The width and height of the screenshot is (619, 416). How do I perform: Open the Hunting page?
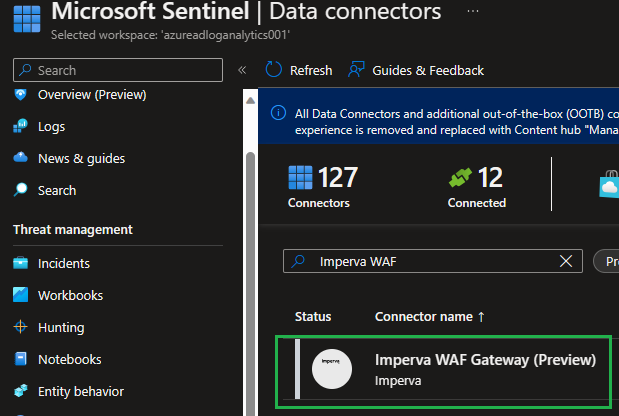[x=61, y=328]
